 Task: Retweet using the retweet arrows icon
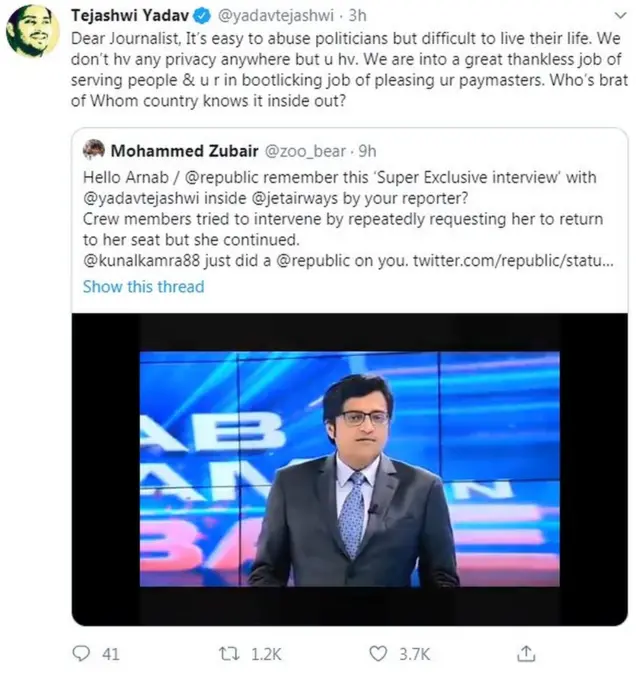[x=229, y=654]
